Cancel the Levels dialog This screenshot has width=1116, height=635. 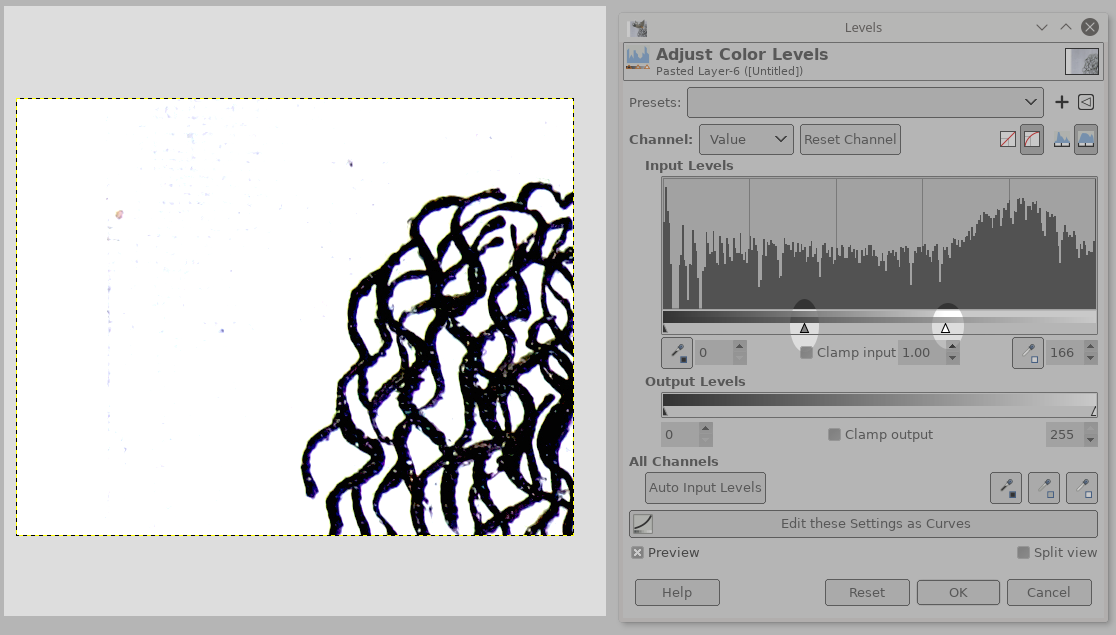point(1049,592)
